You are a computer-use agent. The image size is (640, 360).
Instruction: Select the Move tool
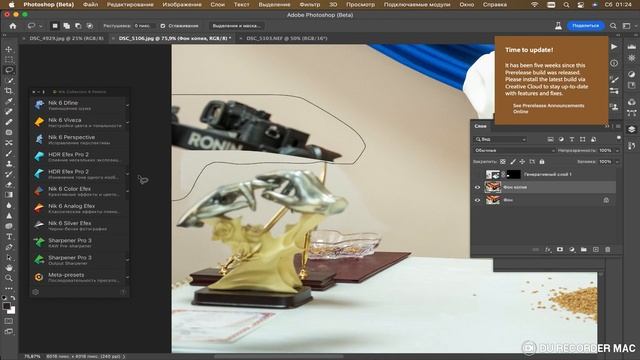pyautogui.click(x=9, y=49)
